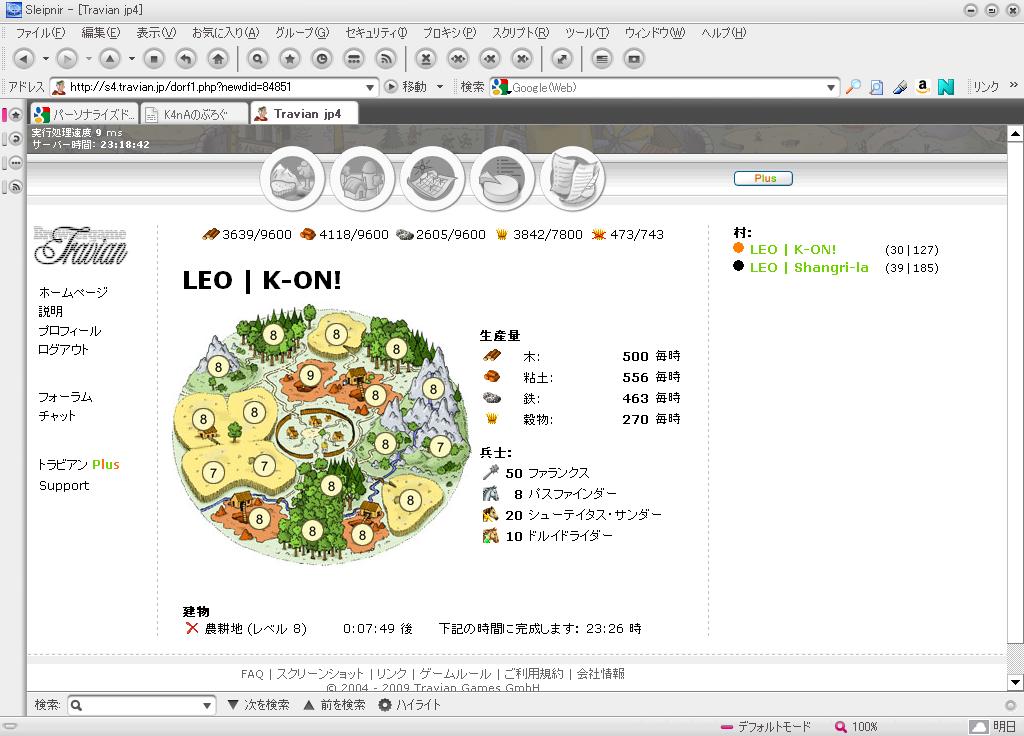Image resolution: width=1024 pixels, height=736 pixels.
Task: Click the Plus button
Action: (763, 178)
